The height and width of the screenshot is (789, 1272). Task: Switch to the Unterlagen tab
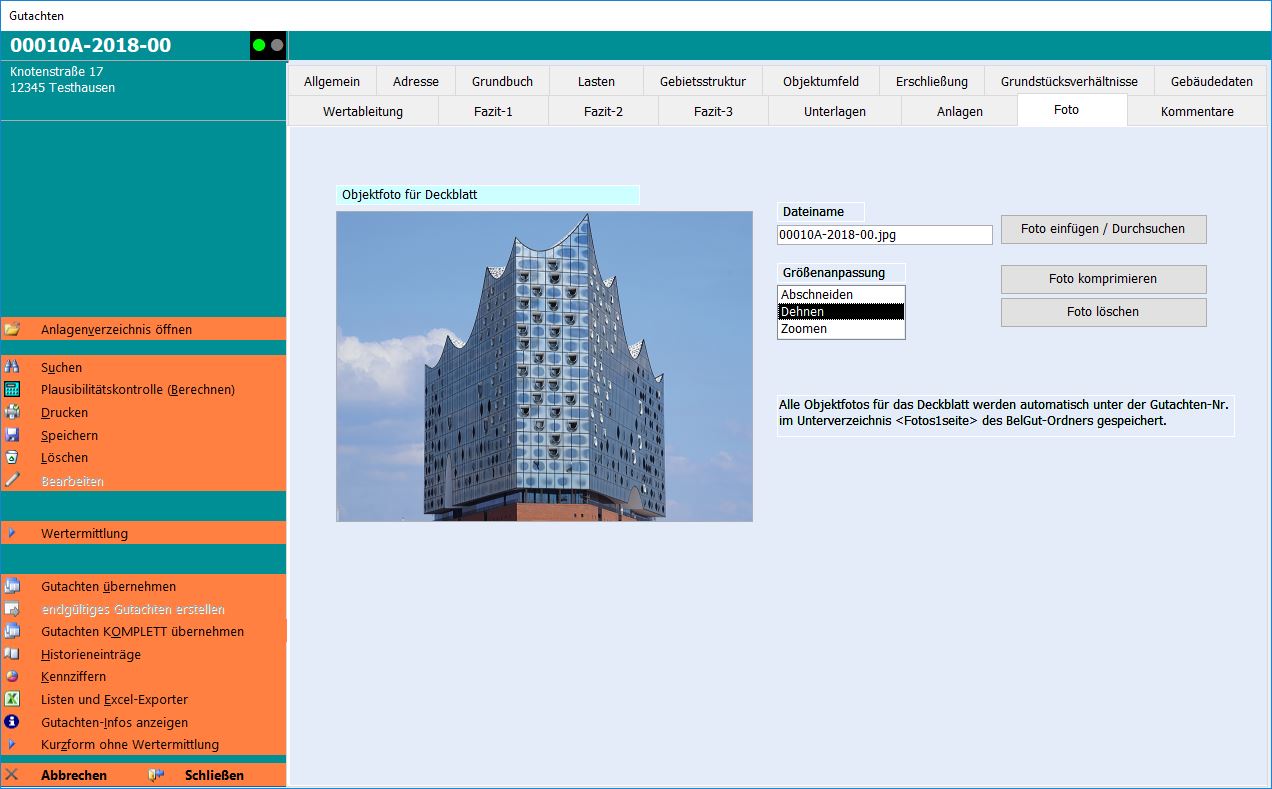(x=835, y=111)
